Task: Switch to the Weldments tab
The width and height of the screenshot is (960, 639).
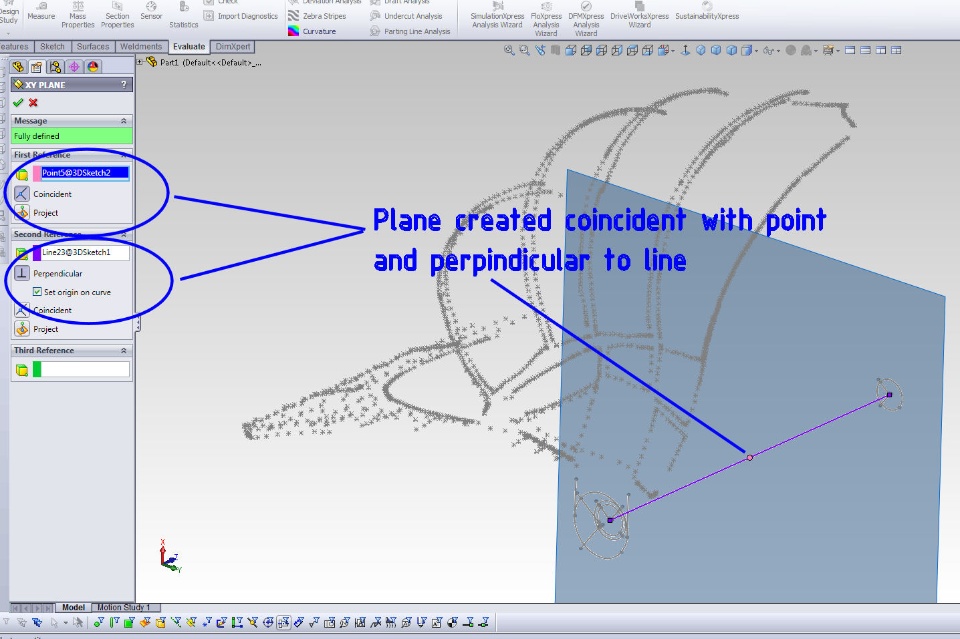Action: [x=141, y=47]
